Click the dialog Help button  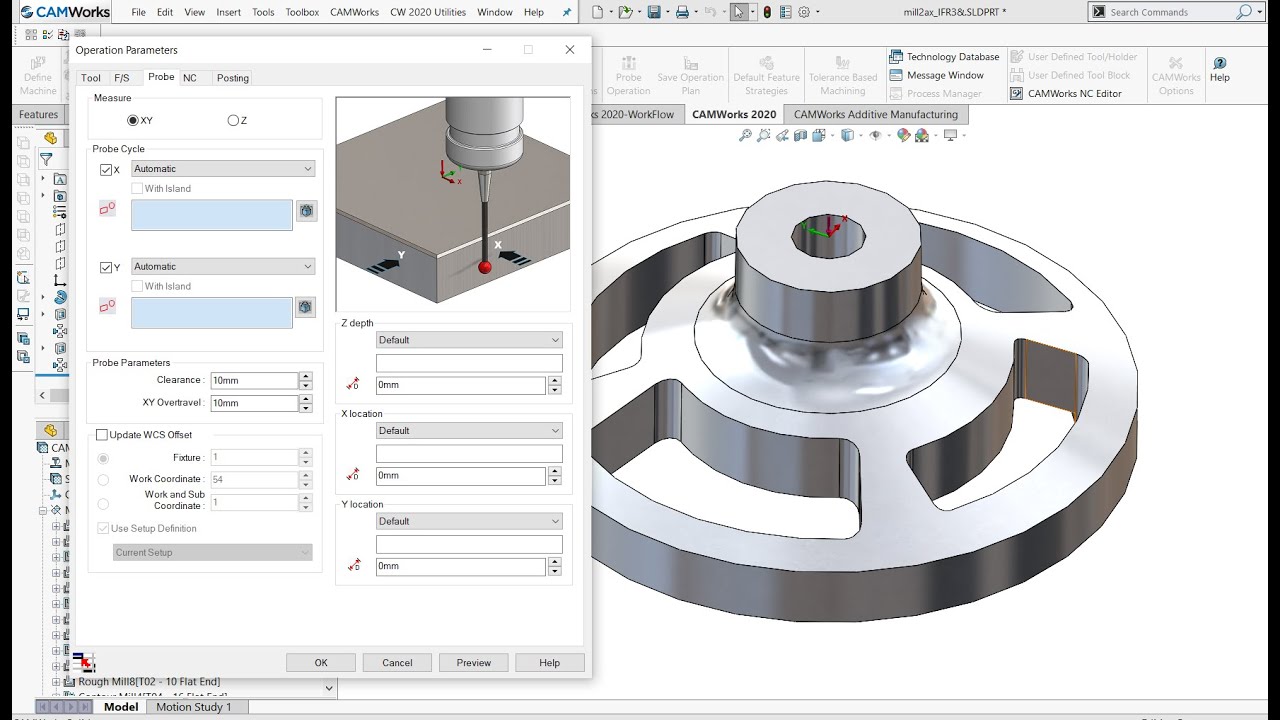[x=550, y=662]
